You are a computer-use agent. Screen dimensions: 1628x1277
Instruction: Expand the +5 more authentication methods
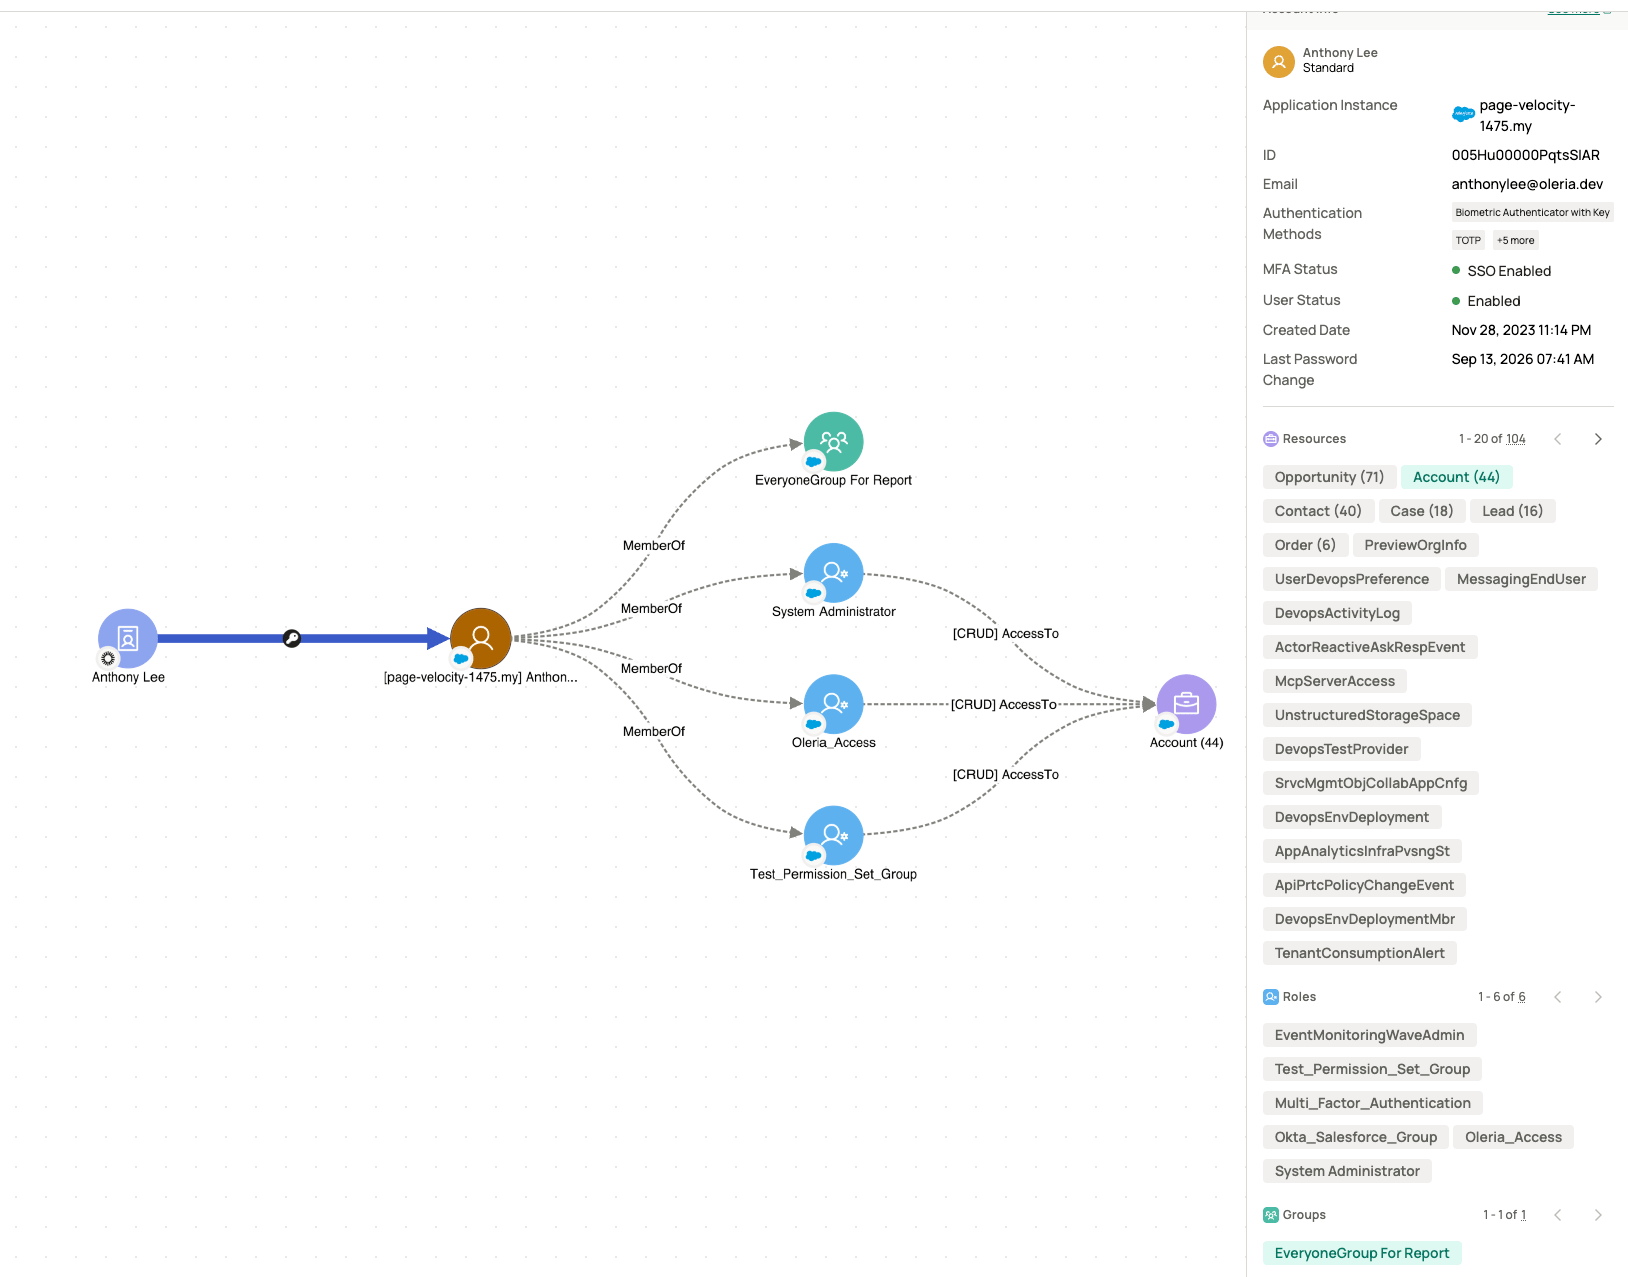1515,240
